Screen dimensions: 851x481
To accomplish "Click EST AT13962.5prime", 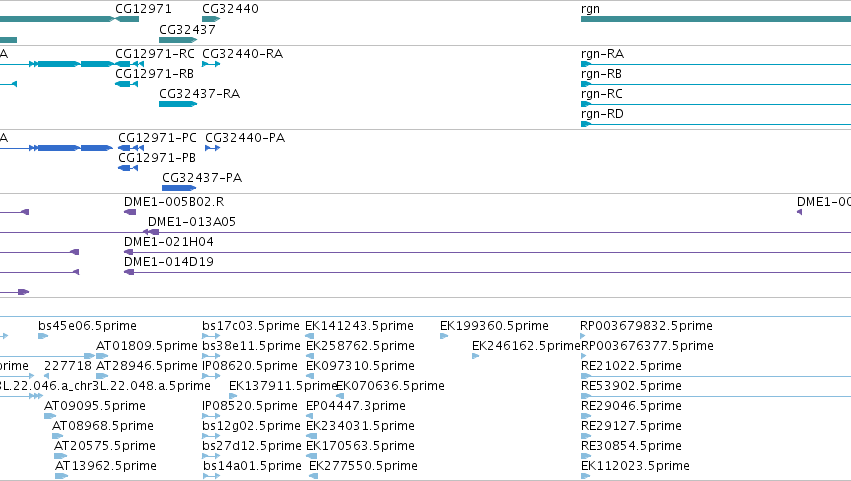I will 105,466.
